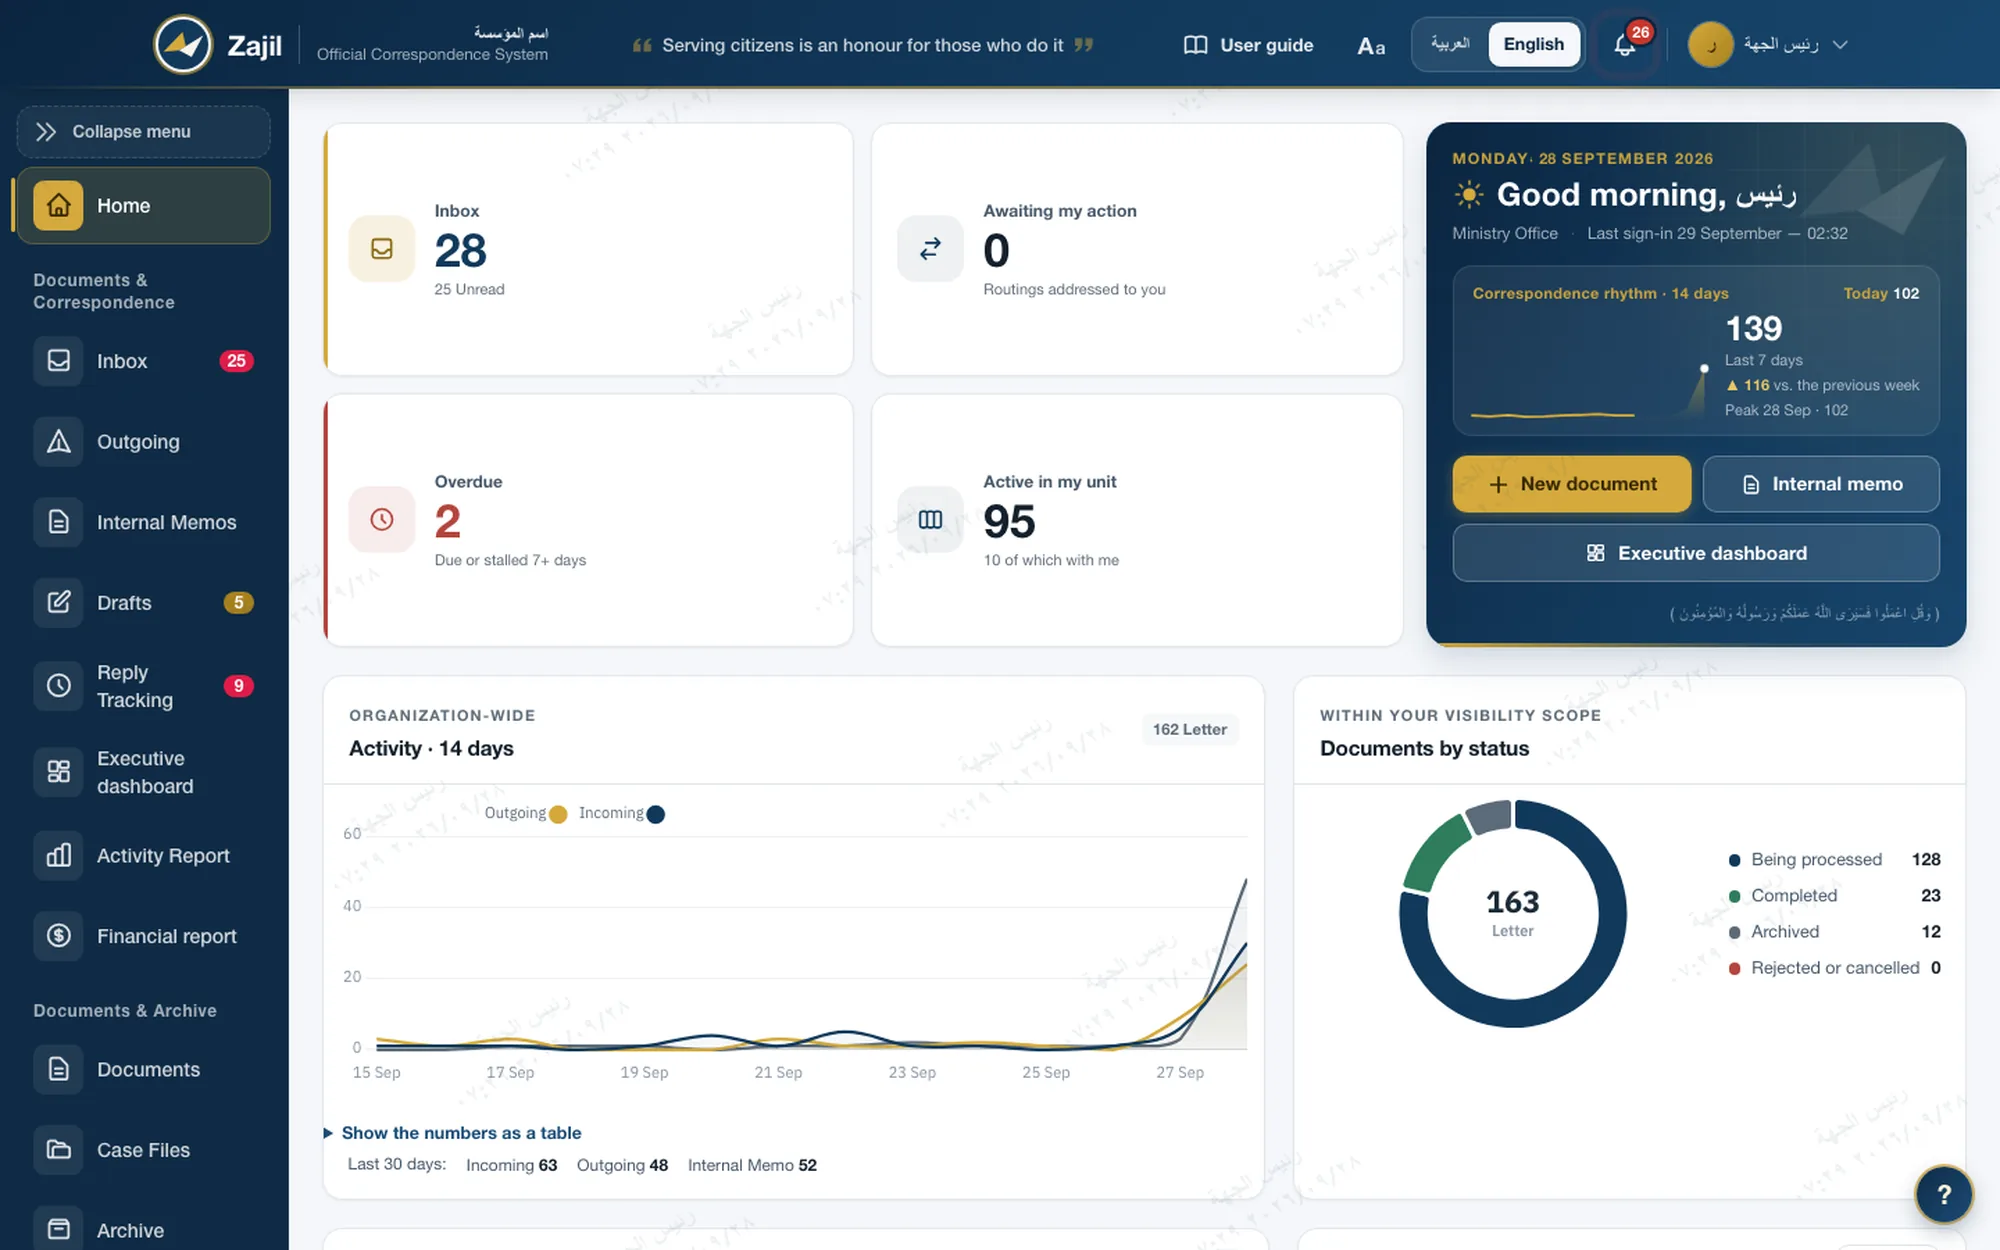Click the Today 102 label
2000x1250 pixels.
tap(1881, 293)
